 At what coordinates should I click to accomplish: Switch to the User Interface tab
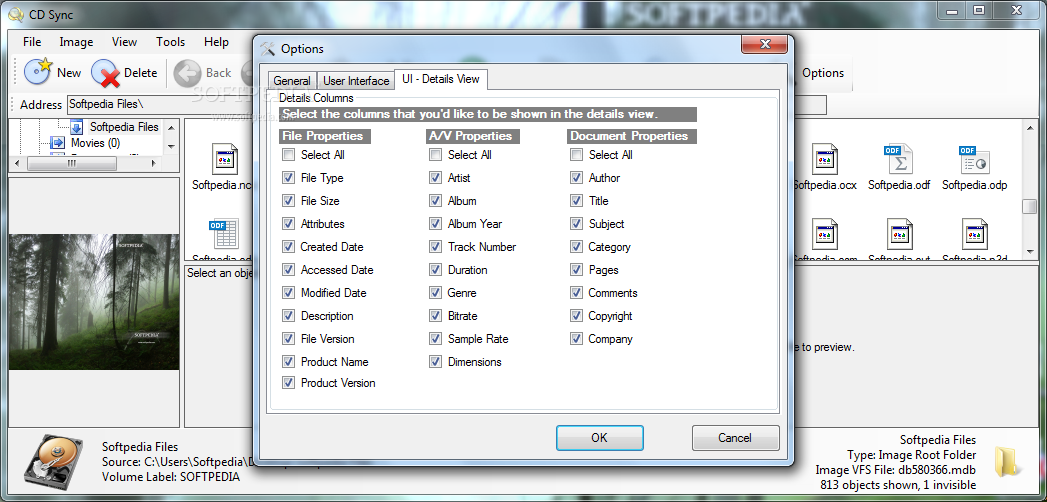pyautogui.click(x=356, y=81)
